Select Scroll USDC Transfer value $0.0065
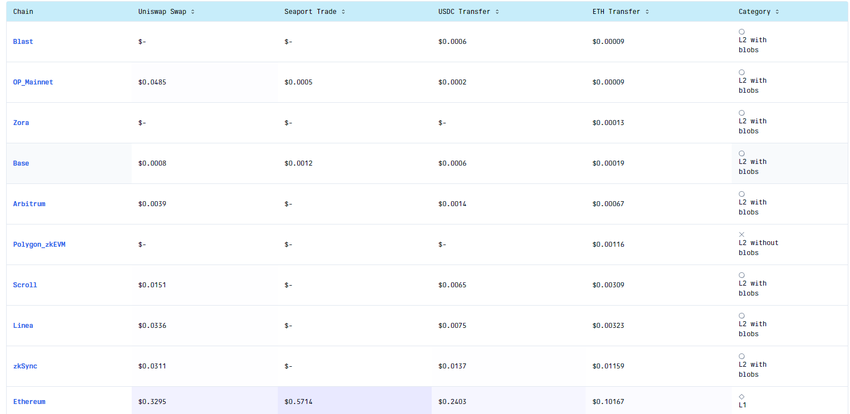The image size is (850, 414). [x=452, y=285]
